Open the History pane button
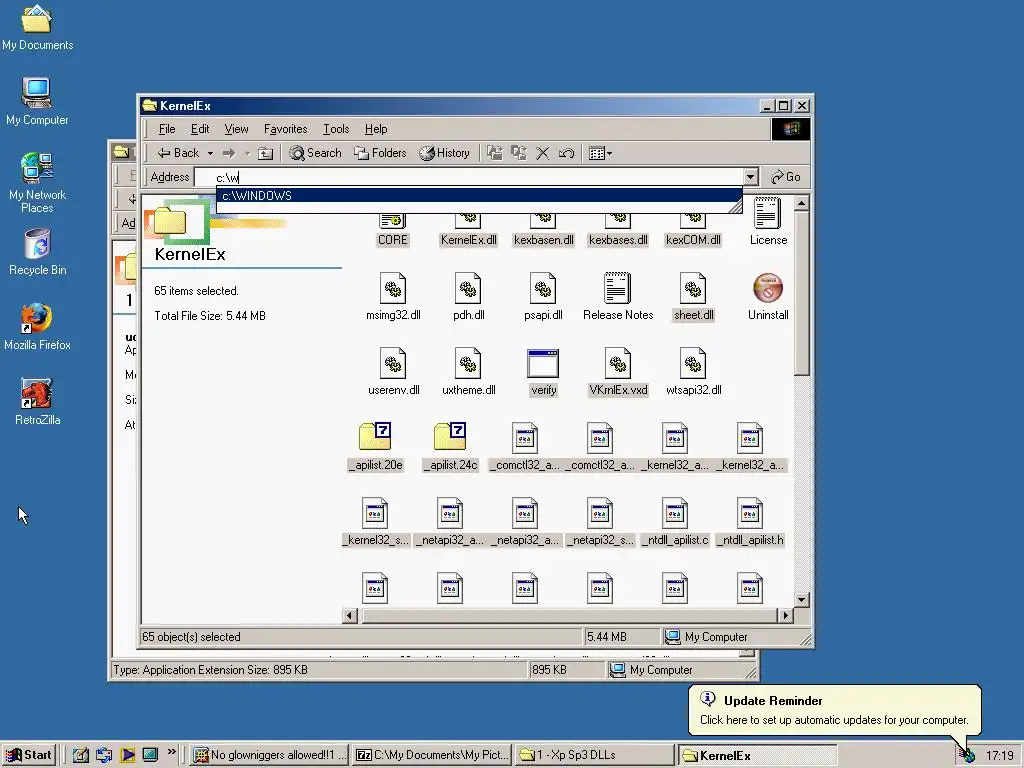1024x768 pixels. 445,153
